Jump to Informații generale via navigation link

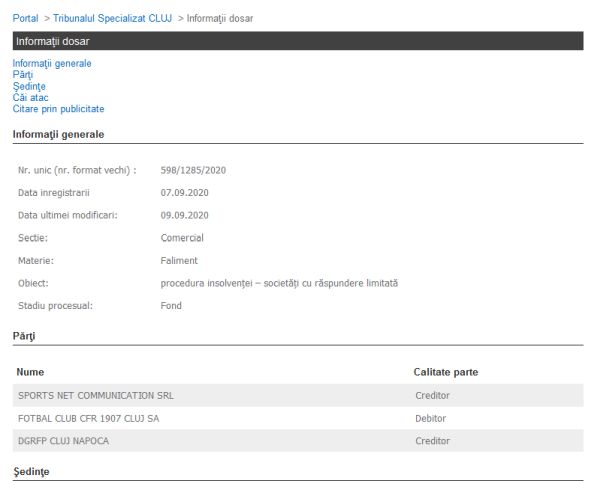(52, 63)
